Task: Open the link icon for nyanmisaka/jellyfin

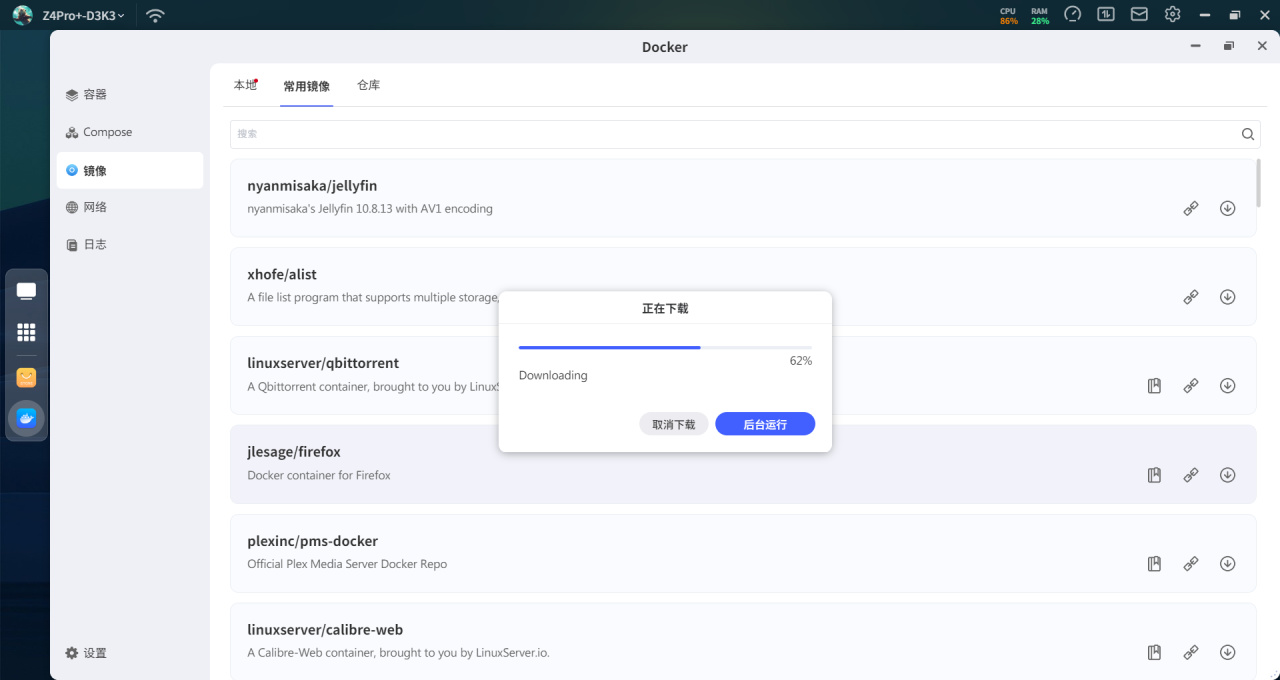Action: [x=1191, y=208]
